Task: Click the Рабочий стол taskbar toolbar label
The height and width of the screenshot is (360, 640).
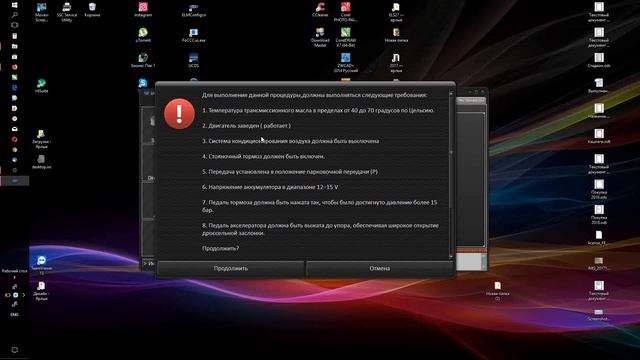Action: pyautogui.click(x=15, y=271)
